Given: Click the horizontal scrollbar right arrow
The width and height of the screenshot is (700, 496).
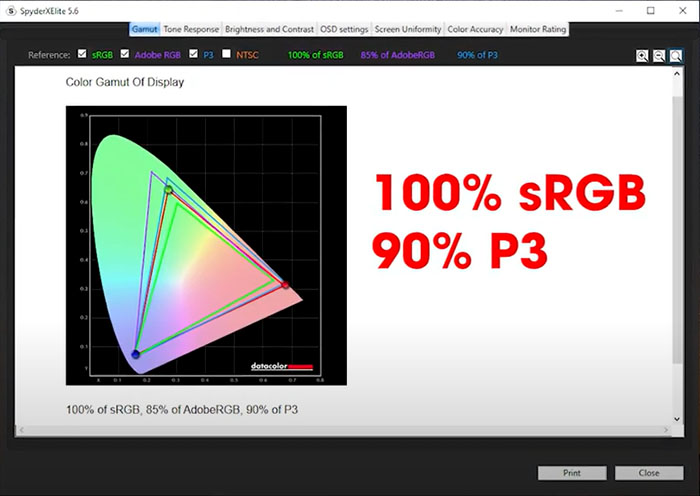Looking at the screenshot, I should (666, 430).
